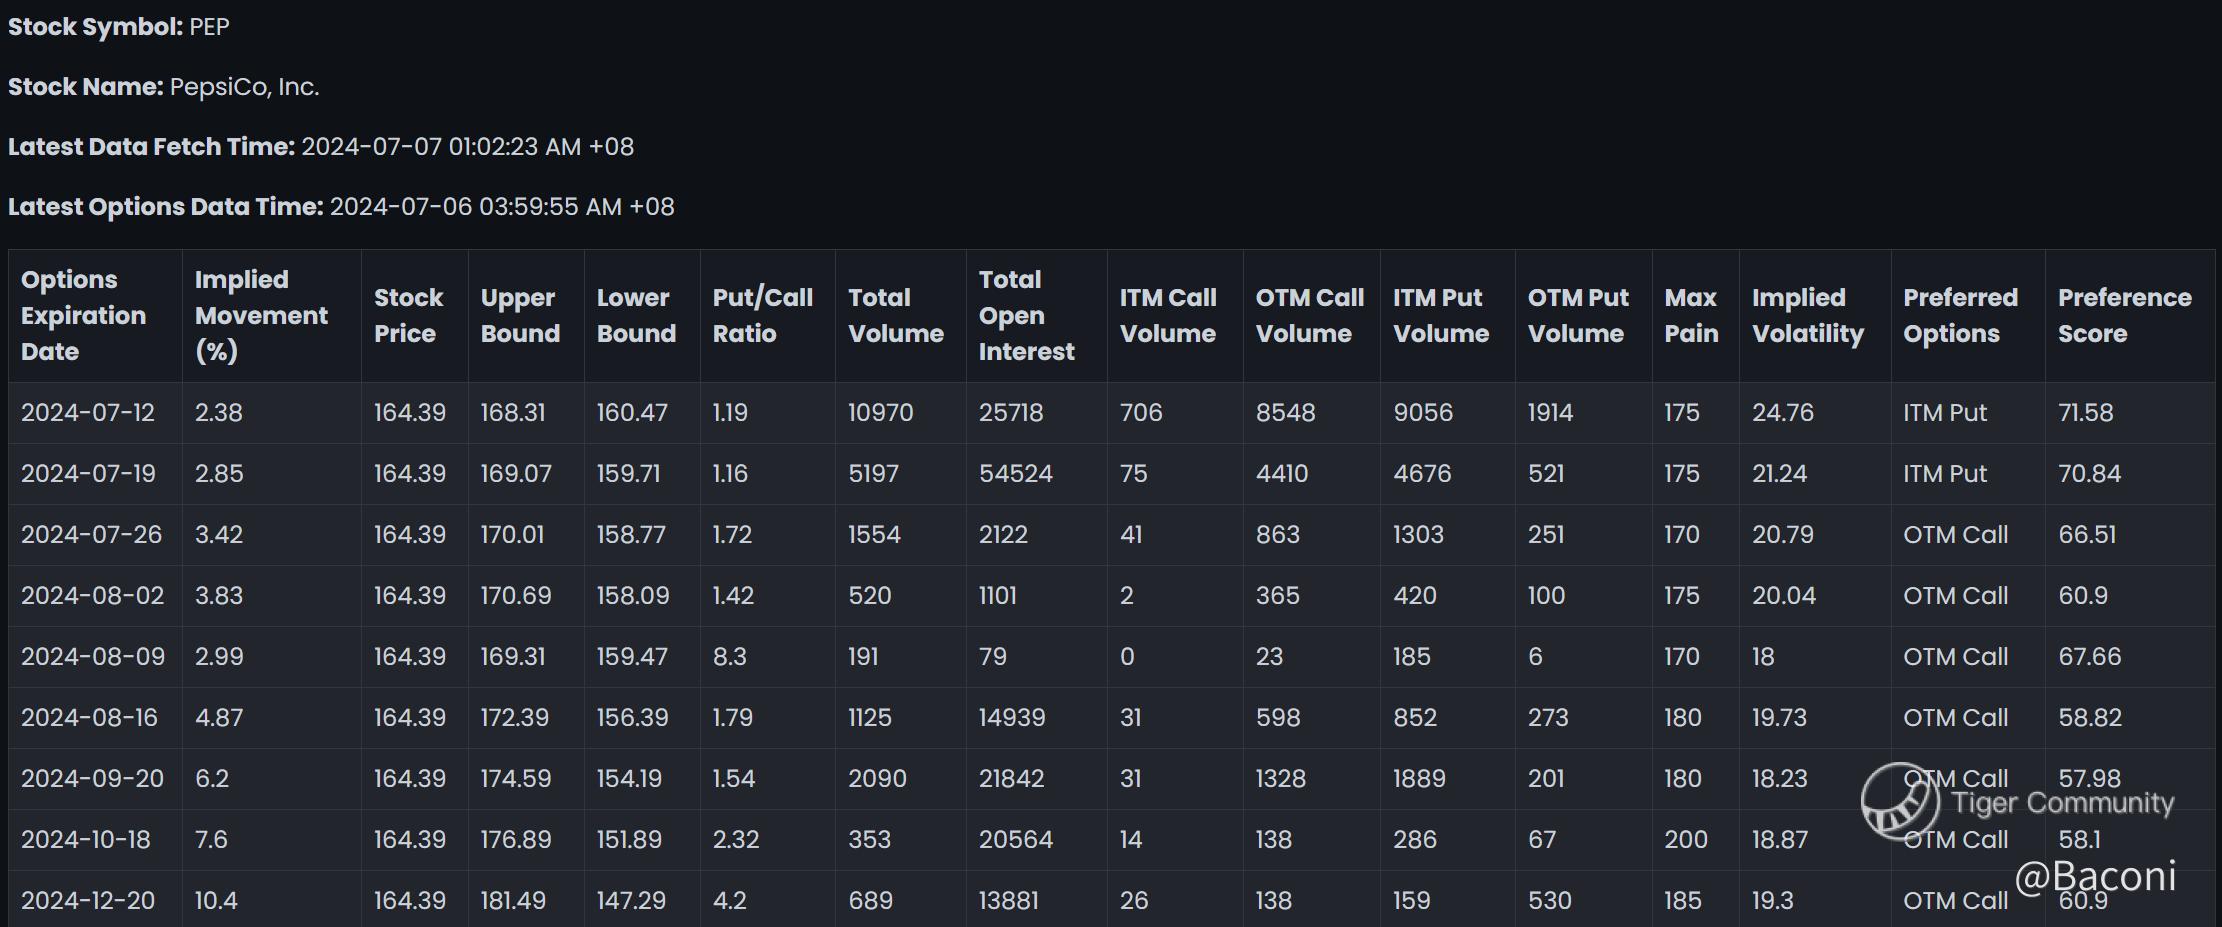Screen dimensions: 2222x927
Task: Click the 54524 total open interest value
Action: (1015, 473)
